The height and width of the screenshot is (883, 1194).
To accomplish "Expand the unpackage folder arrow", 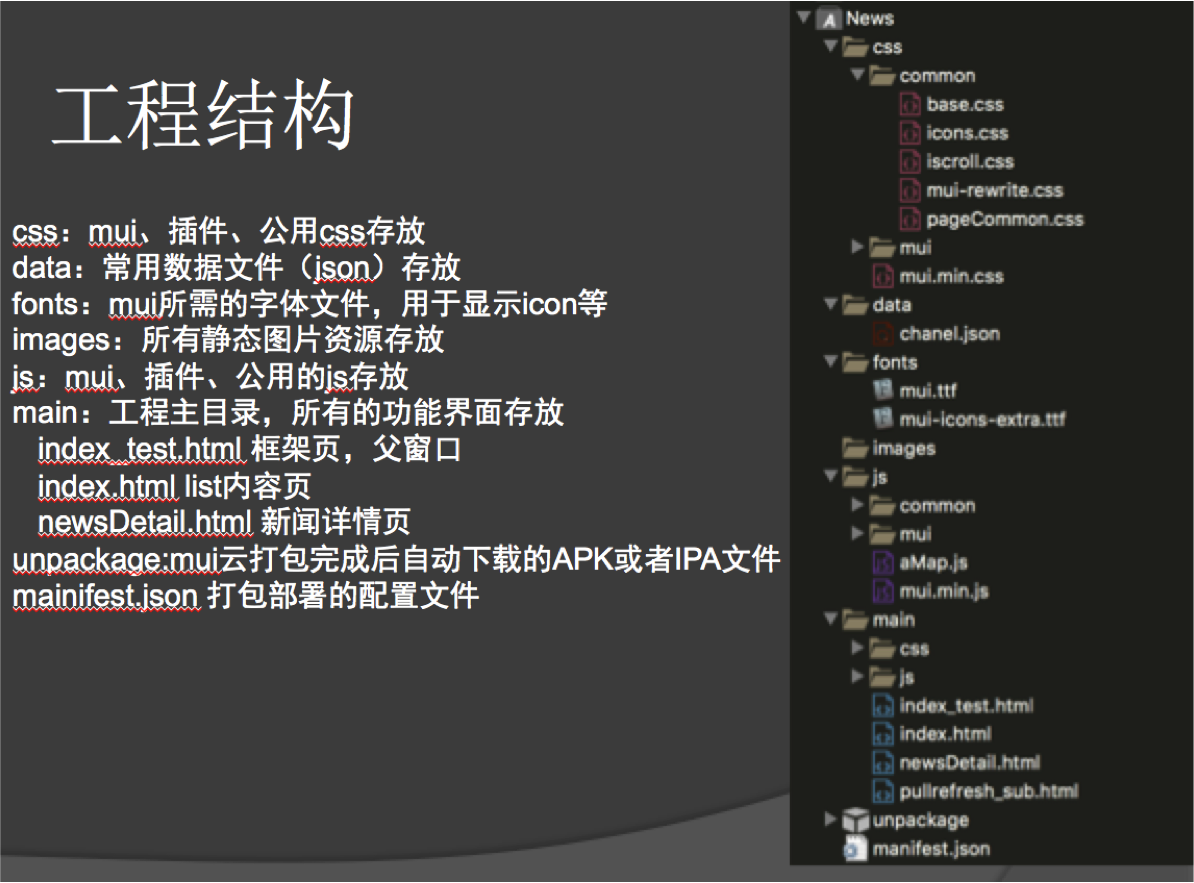I will coord(830,820).
